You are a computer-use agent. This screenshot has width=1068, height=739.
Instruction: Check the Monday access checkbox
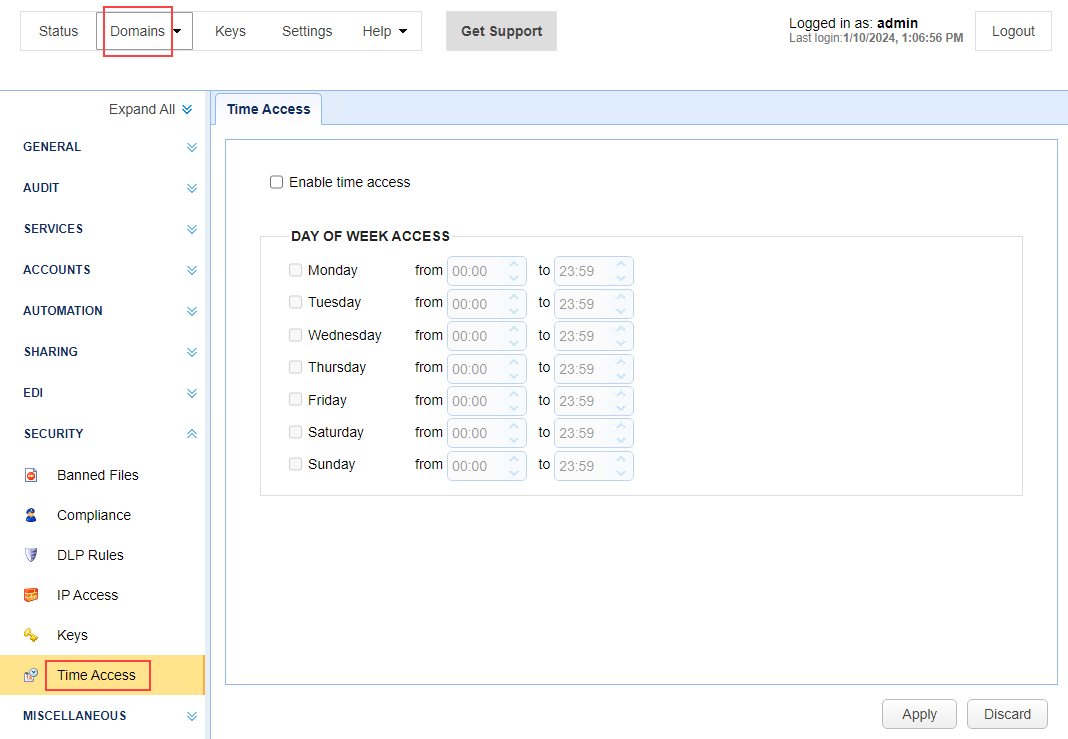pyautogui.click(x=295, y=270)
